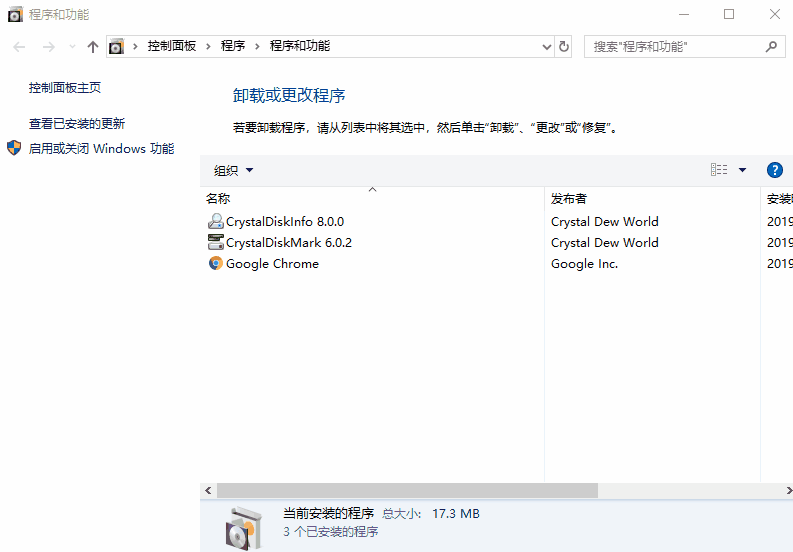Click the window title bar program icon
The width and height of the screenshot is (793, 552).
click(15, 14)
